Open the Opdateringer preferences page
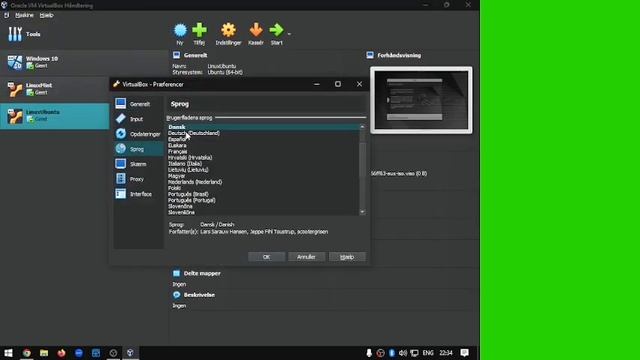Viewport: 640px width, 360px height. (x=139, y=134)
